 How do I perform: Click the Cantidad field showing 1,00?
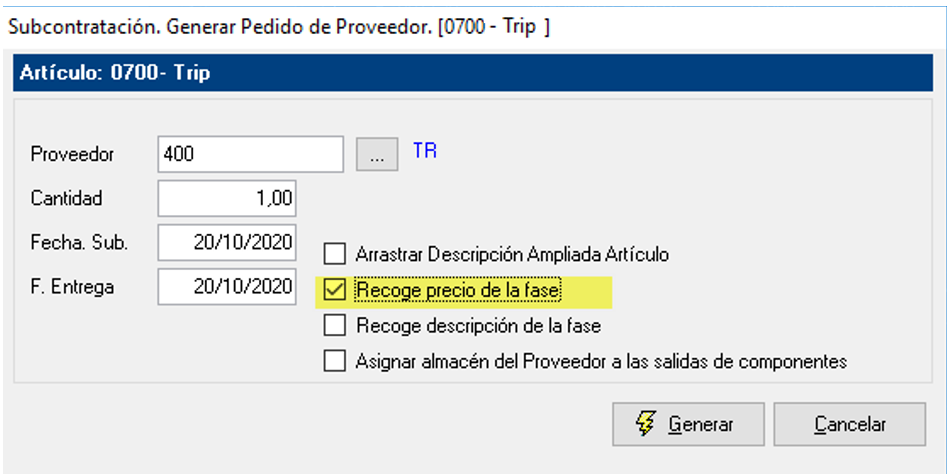[227, 198]
